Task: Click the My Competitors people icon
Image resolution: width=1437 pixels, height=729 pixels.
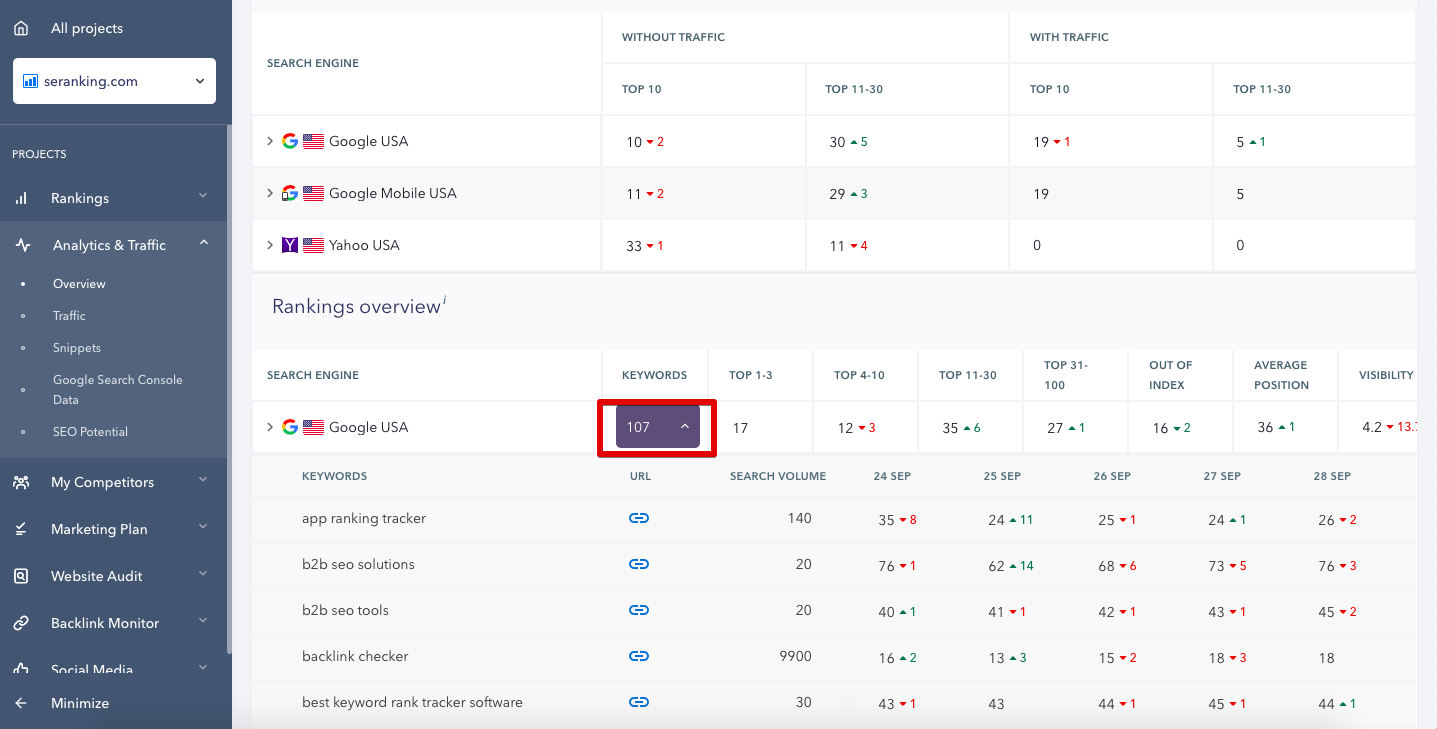Action: pyautogui.click(x=21, y=482)
